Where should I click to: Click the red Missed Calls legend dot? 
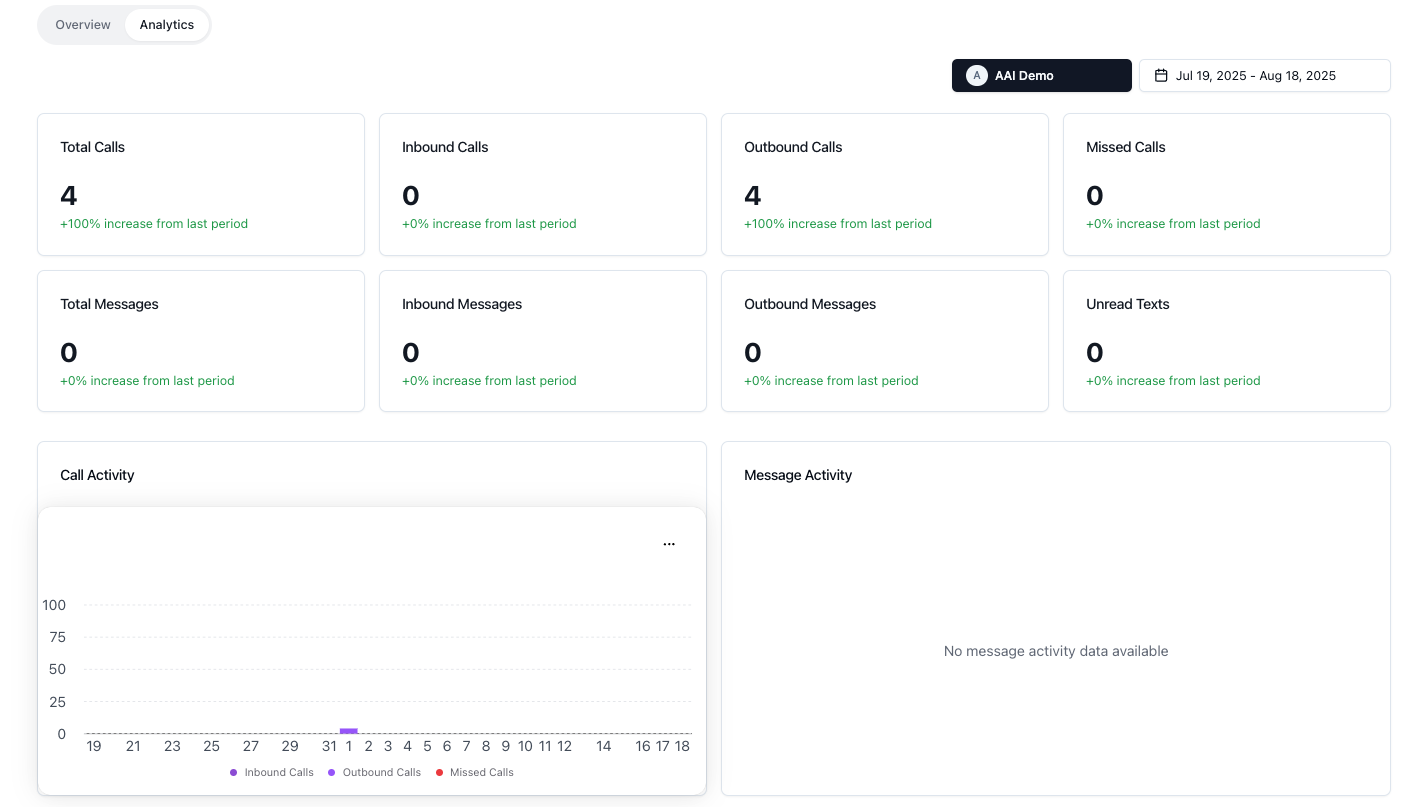(439, 771)
